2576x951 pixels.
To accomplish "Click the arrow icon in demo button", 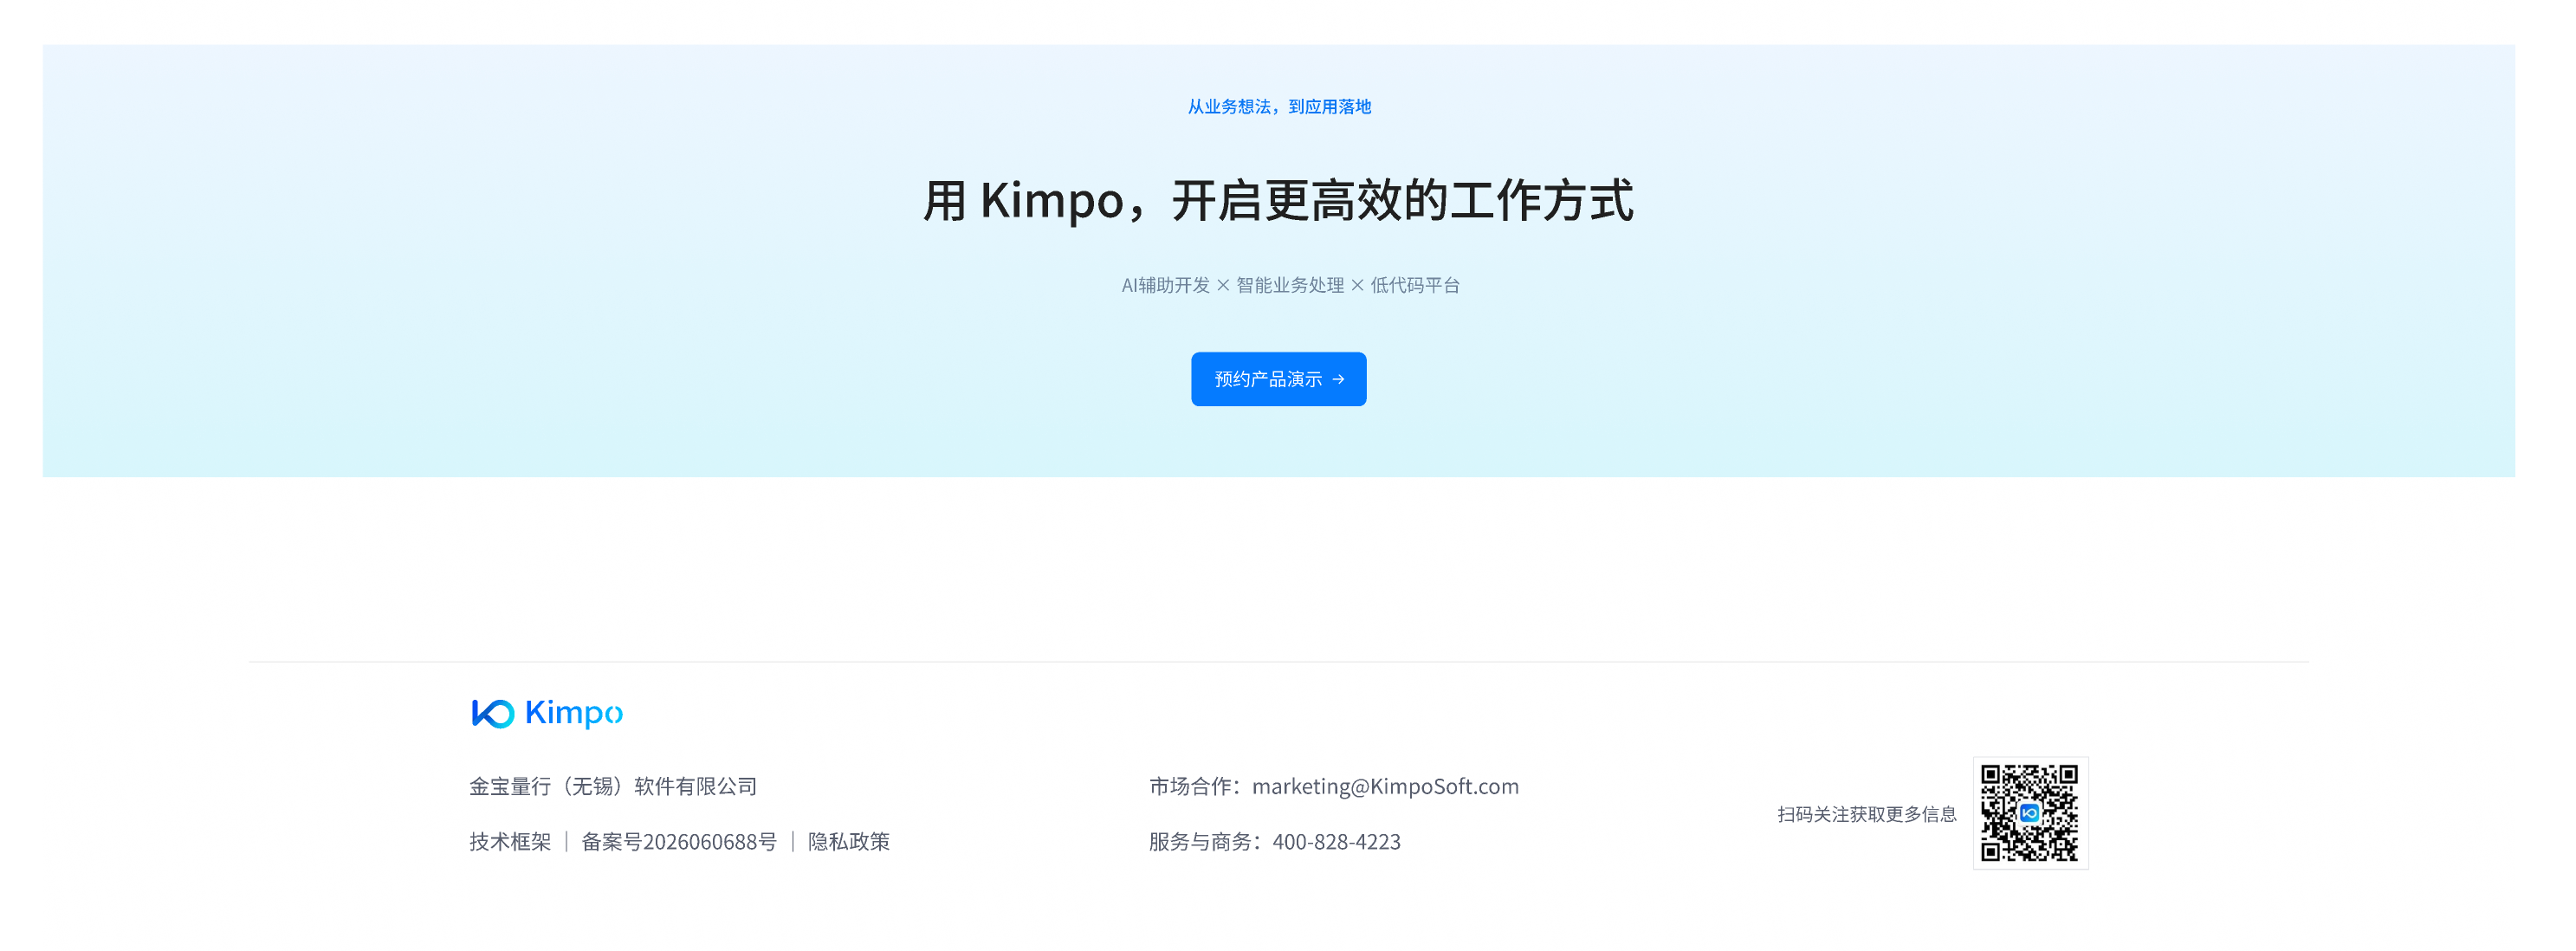I will click(x=1338, y=380).
